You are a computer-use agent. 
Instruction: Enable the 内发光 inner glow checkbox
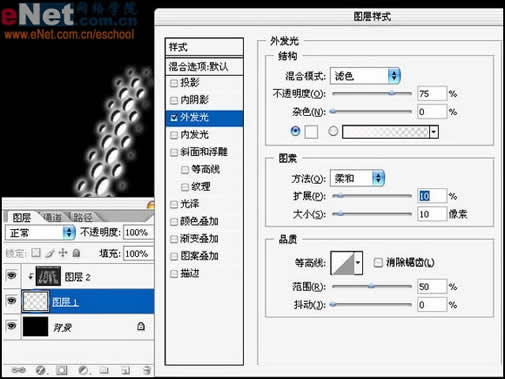tap(174, 135)
